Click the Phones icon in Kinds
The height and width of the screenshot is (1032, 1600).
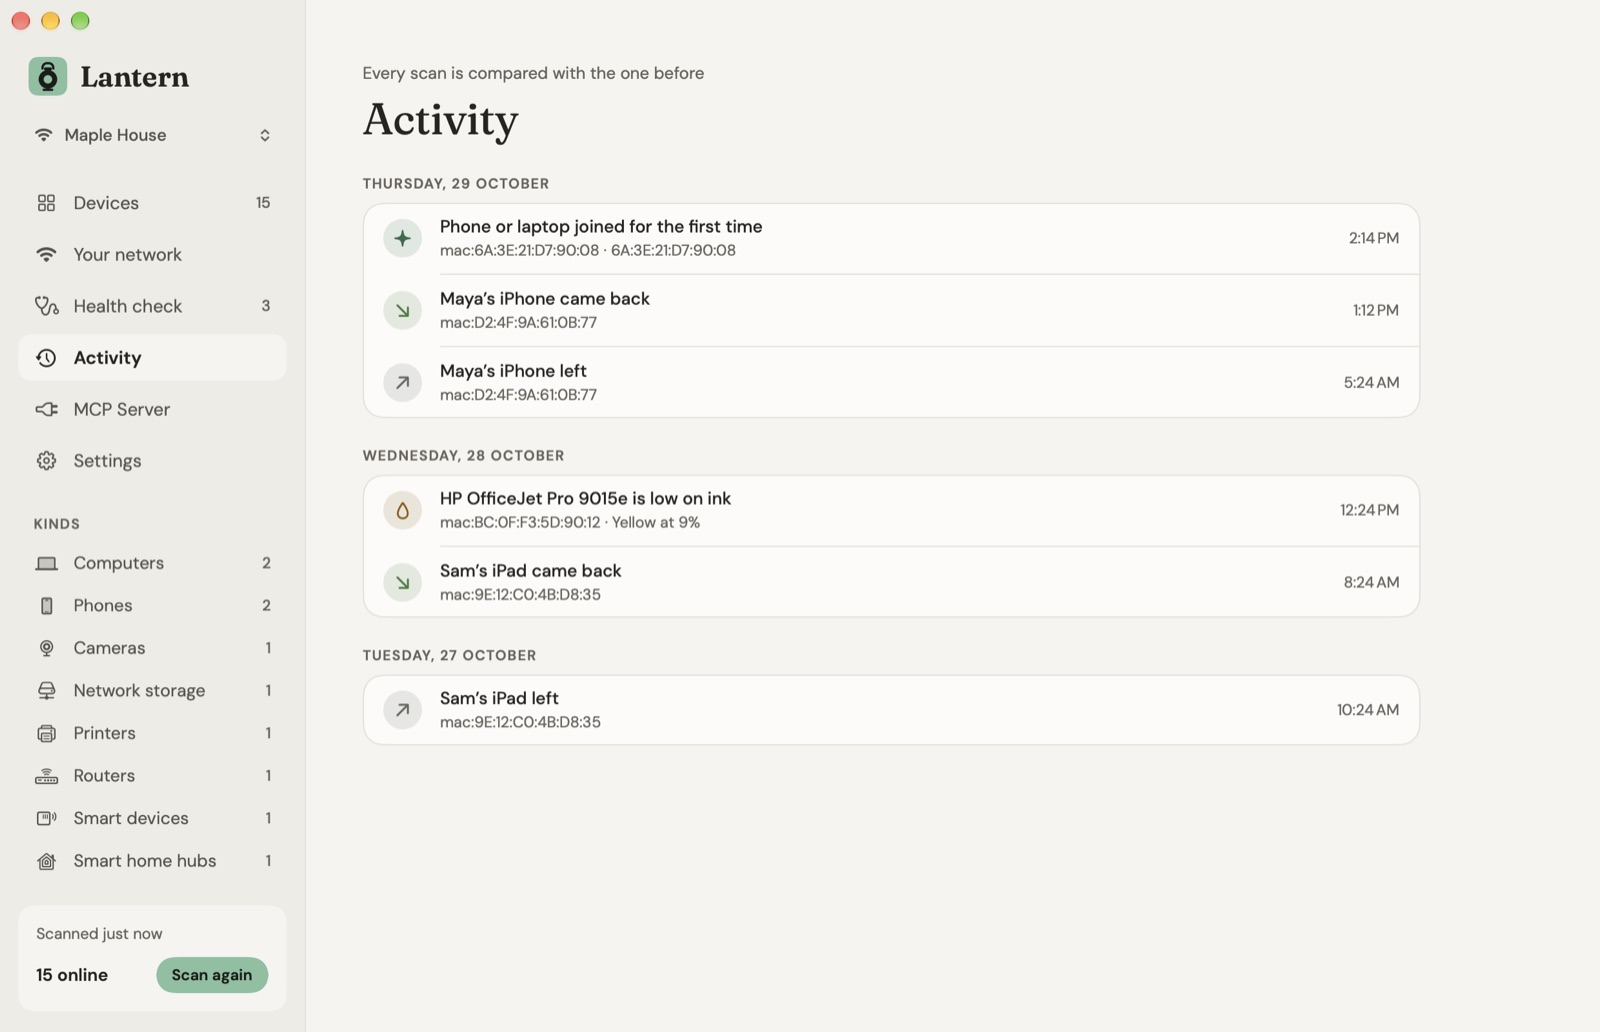[46, 606]
